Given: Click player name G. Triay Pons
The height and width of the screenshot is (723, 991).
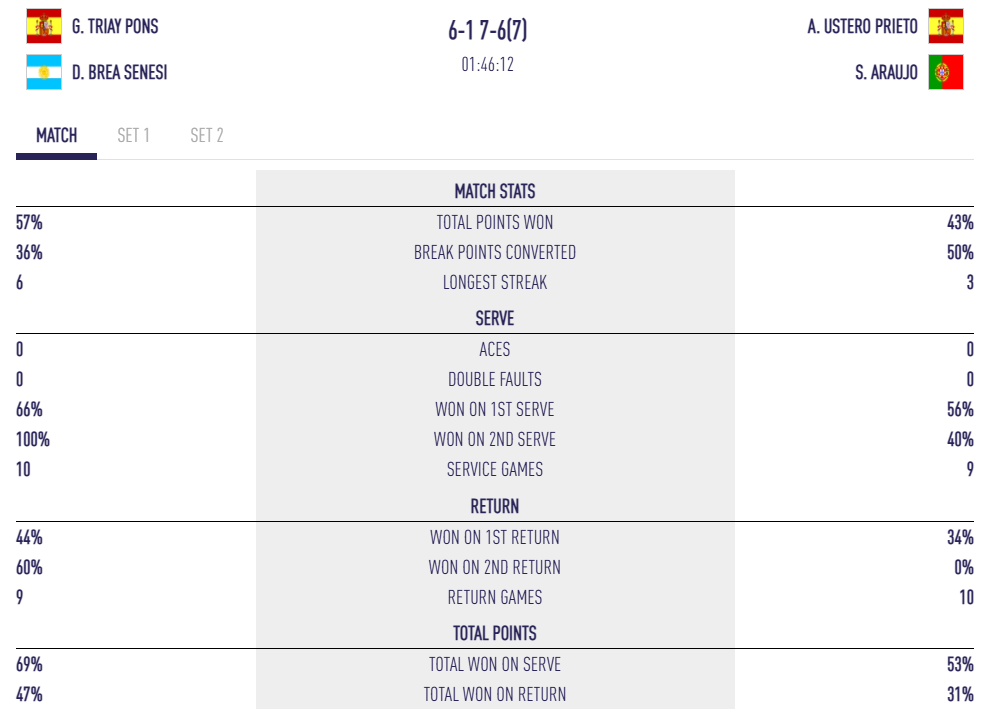Looking at the screenshot, I should pyautogui.click(x=115, y=26).
